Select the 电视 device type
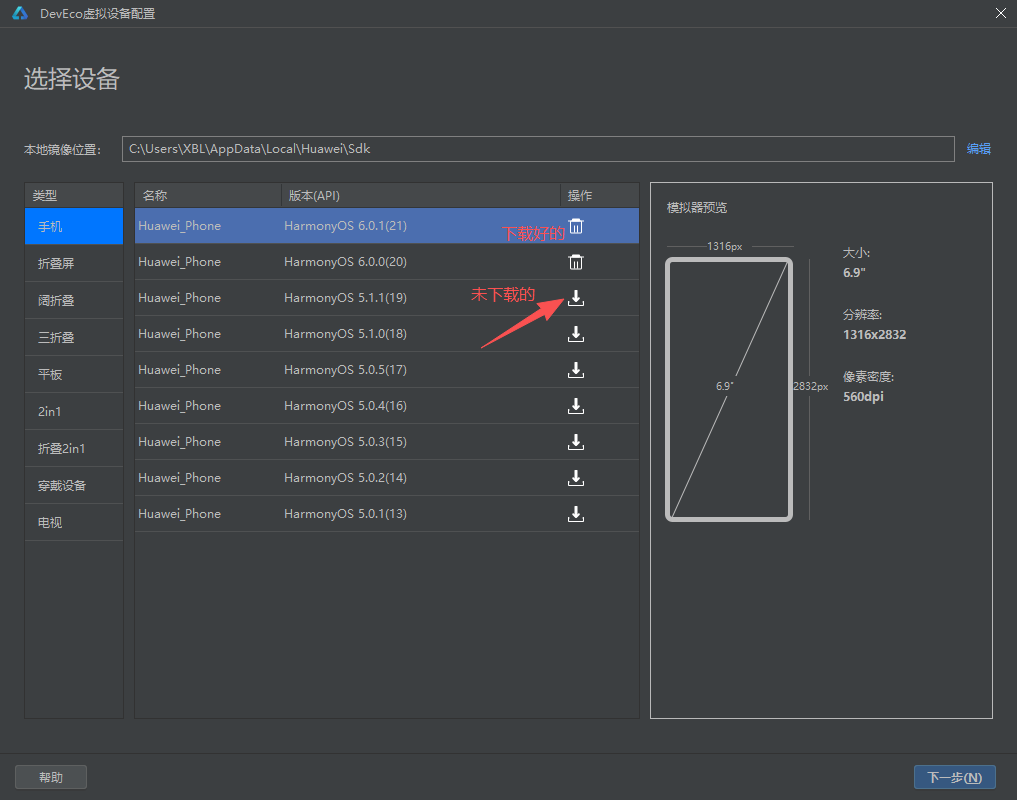1017x800 pixels. pyautogui.click(x=74, y=522)
